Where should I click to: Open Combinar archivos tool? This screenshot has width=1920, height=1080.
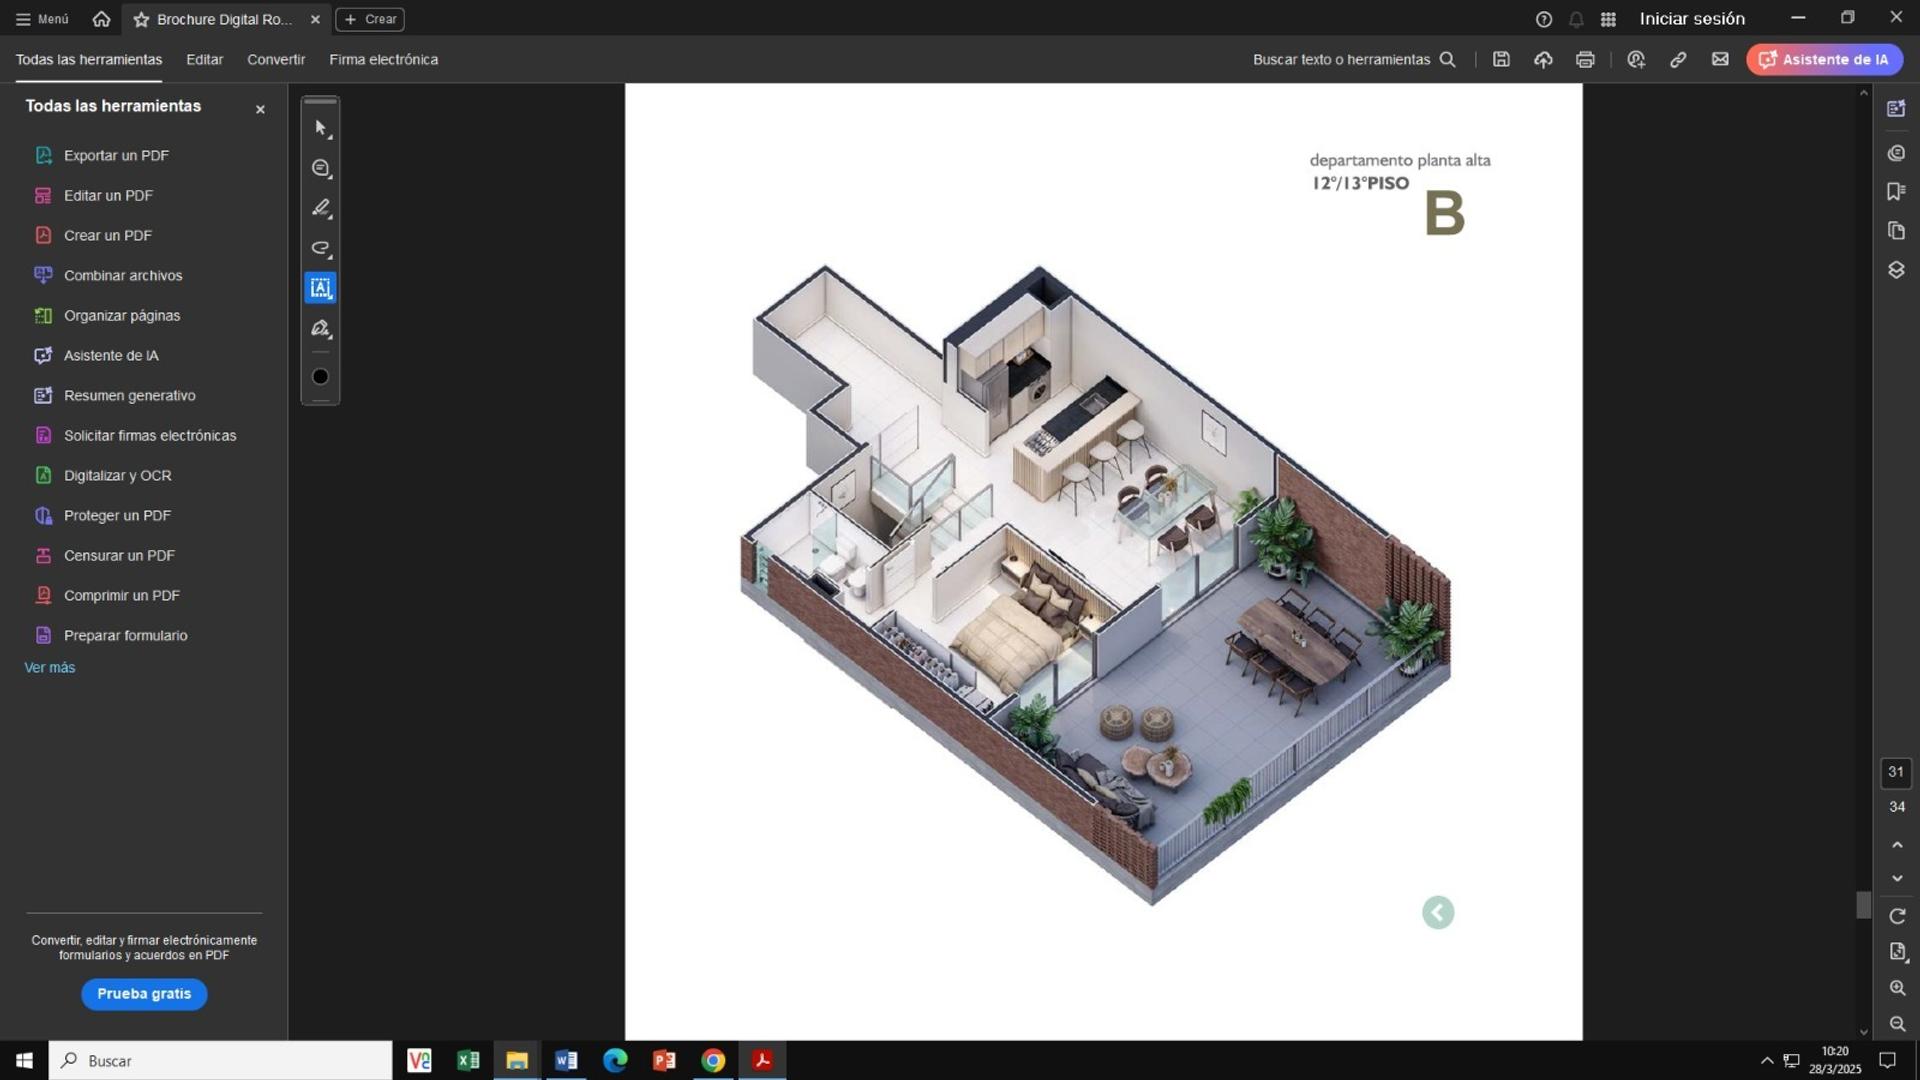[123, 275]
